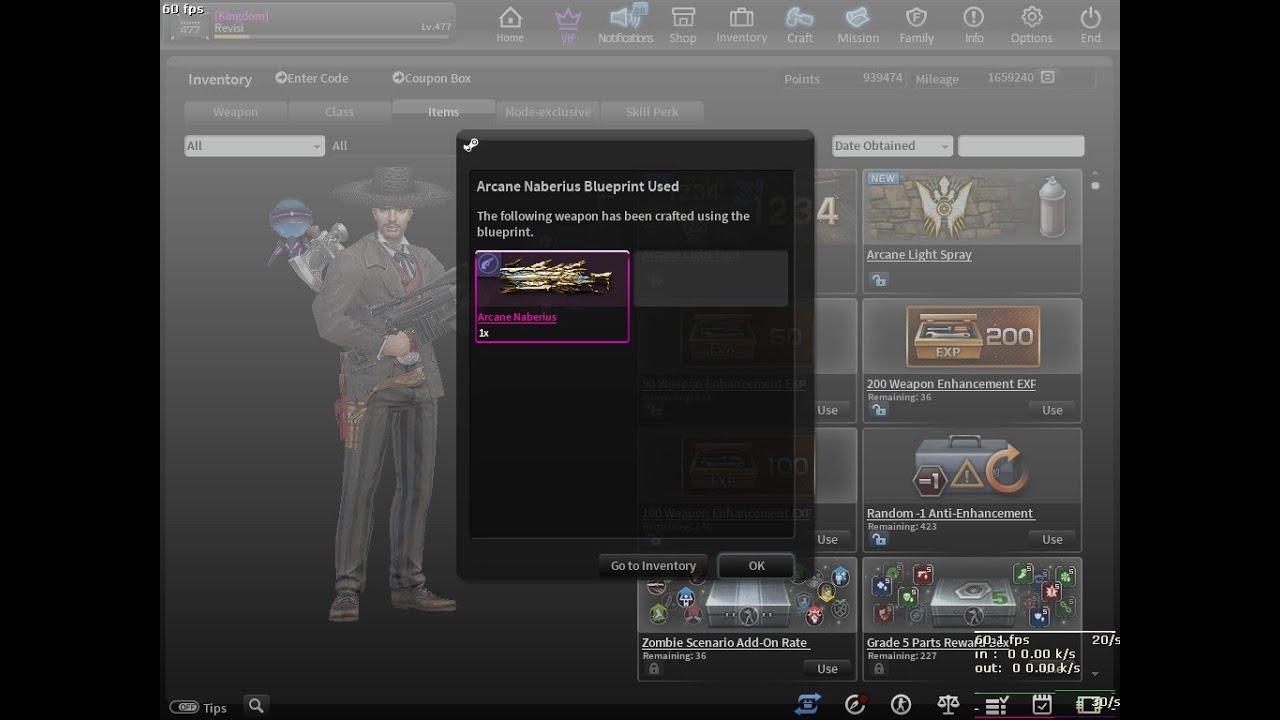
Task: Click the scroll-down arrow of item list
Action: (1095, 673)
